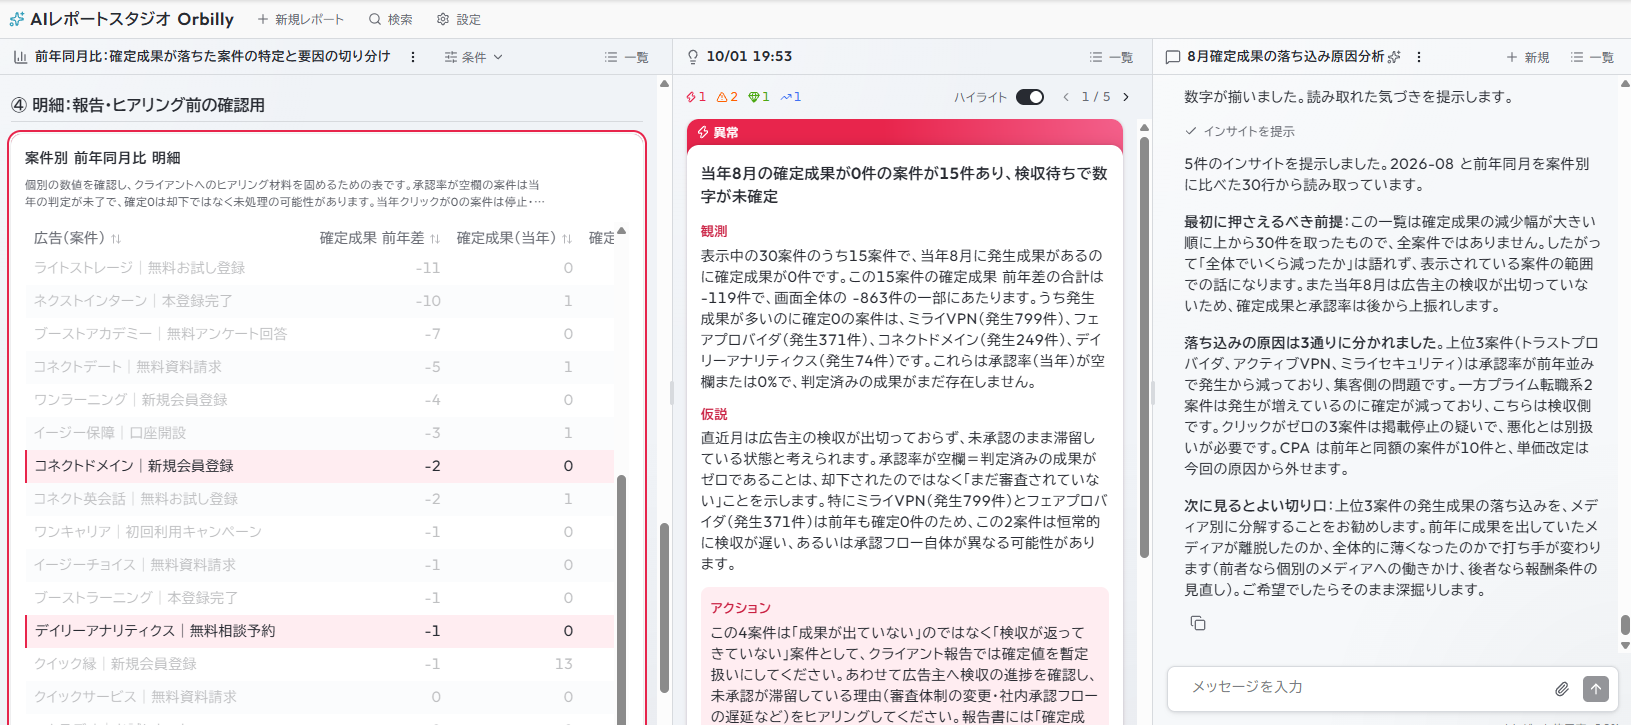Open the report title's three-dot menu

(x=413, y=57)
